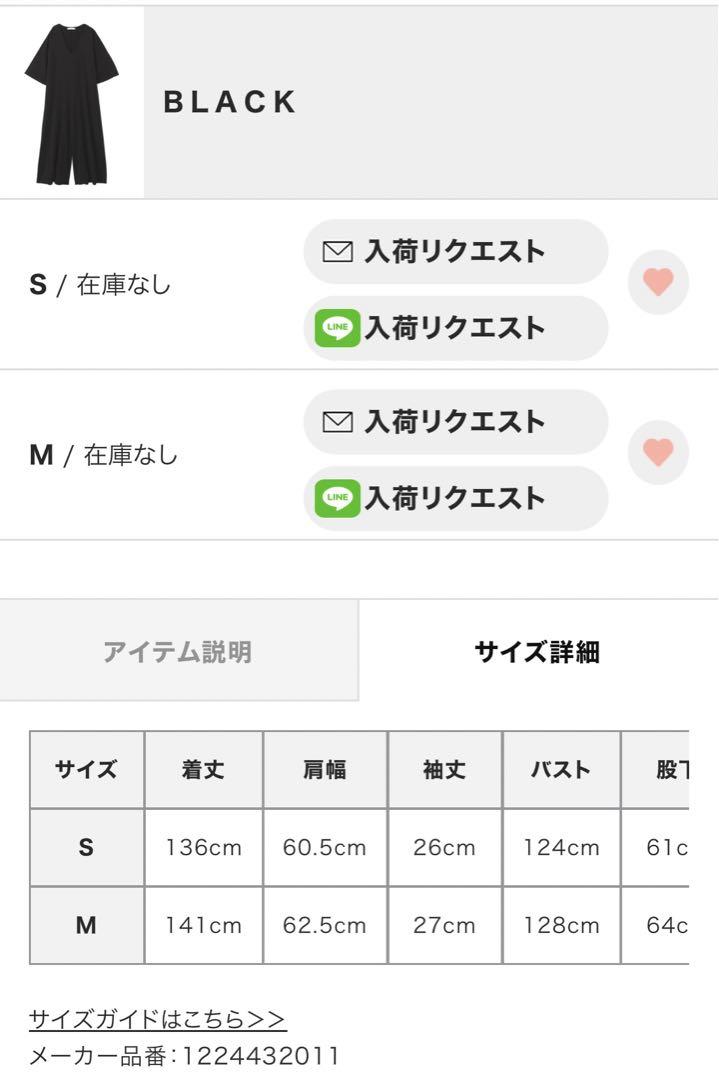The height and width of the screenshot is (1080, 719).
Task: Click the partially hidden 股下 column header
Action: coord(656,769)
